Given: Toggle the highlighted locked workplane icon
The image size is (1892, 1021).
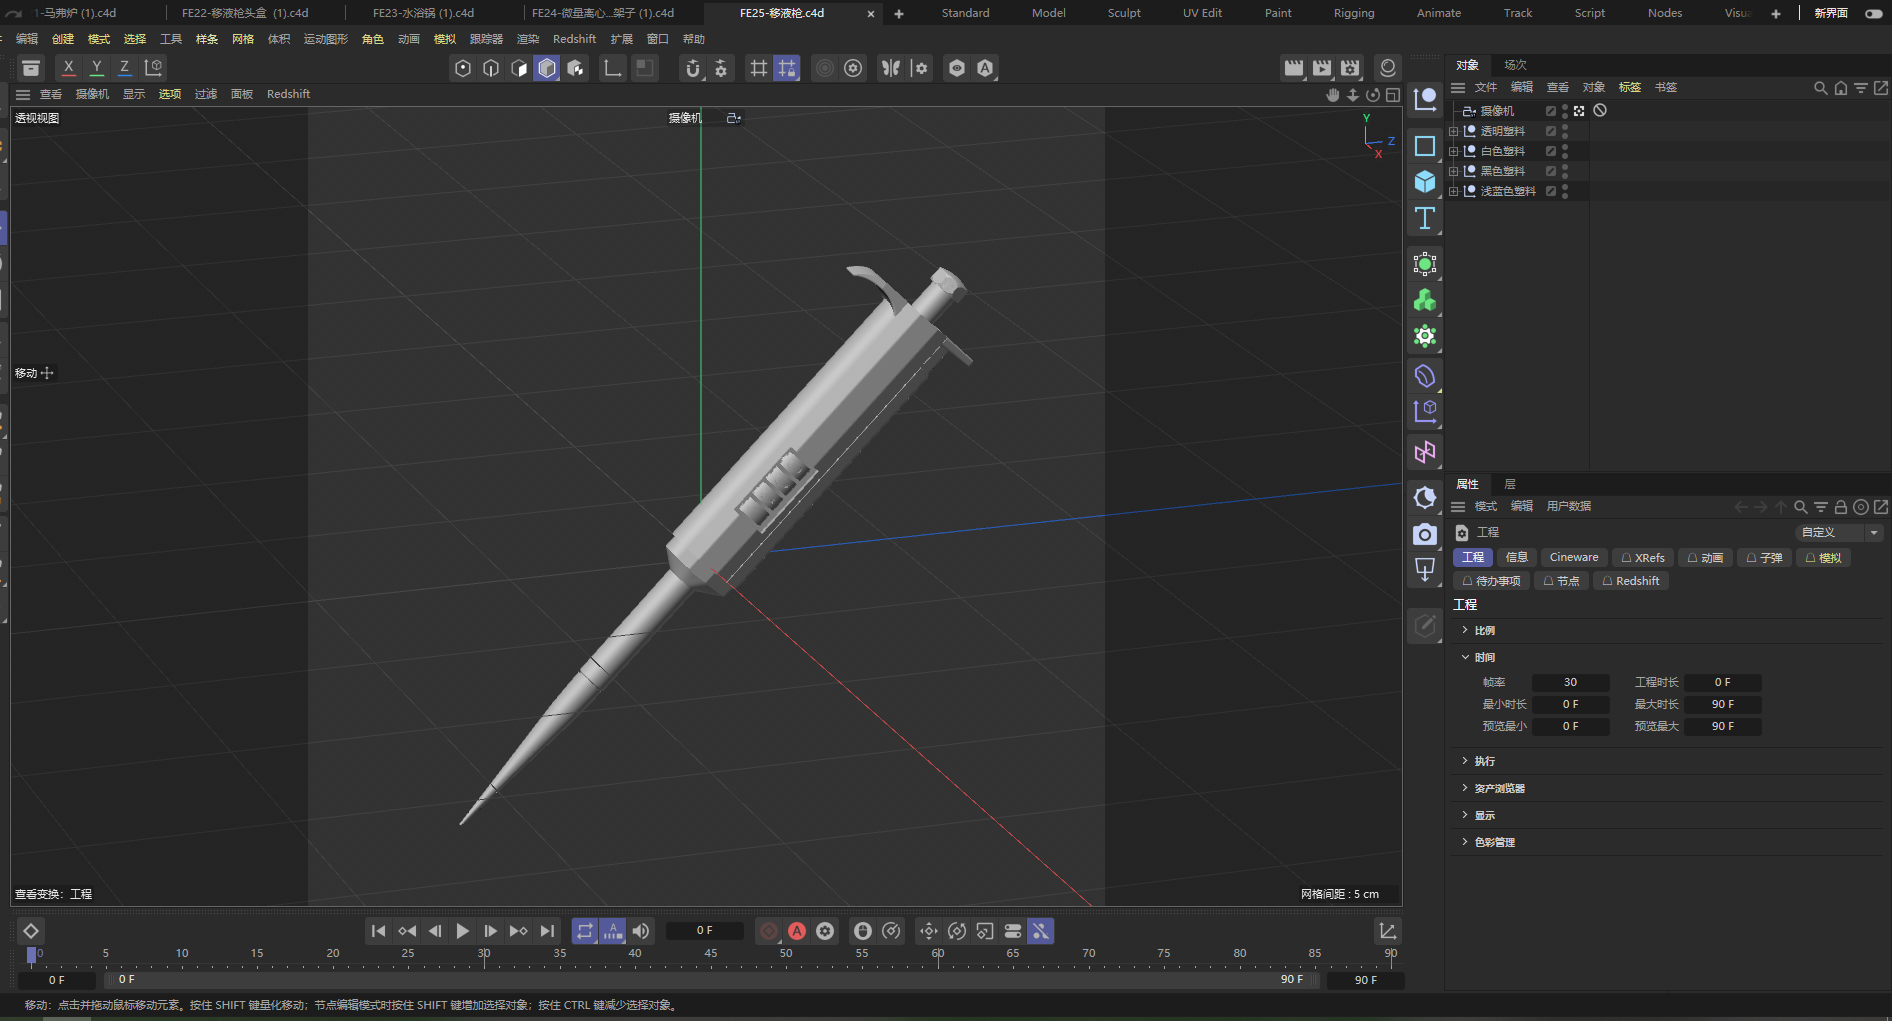Looking at the screenshot, I should pyautogui.click(x=787, y=68).
